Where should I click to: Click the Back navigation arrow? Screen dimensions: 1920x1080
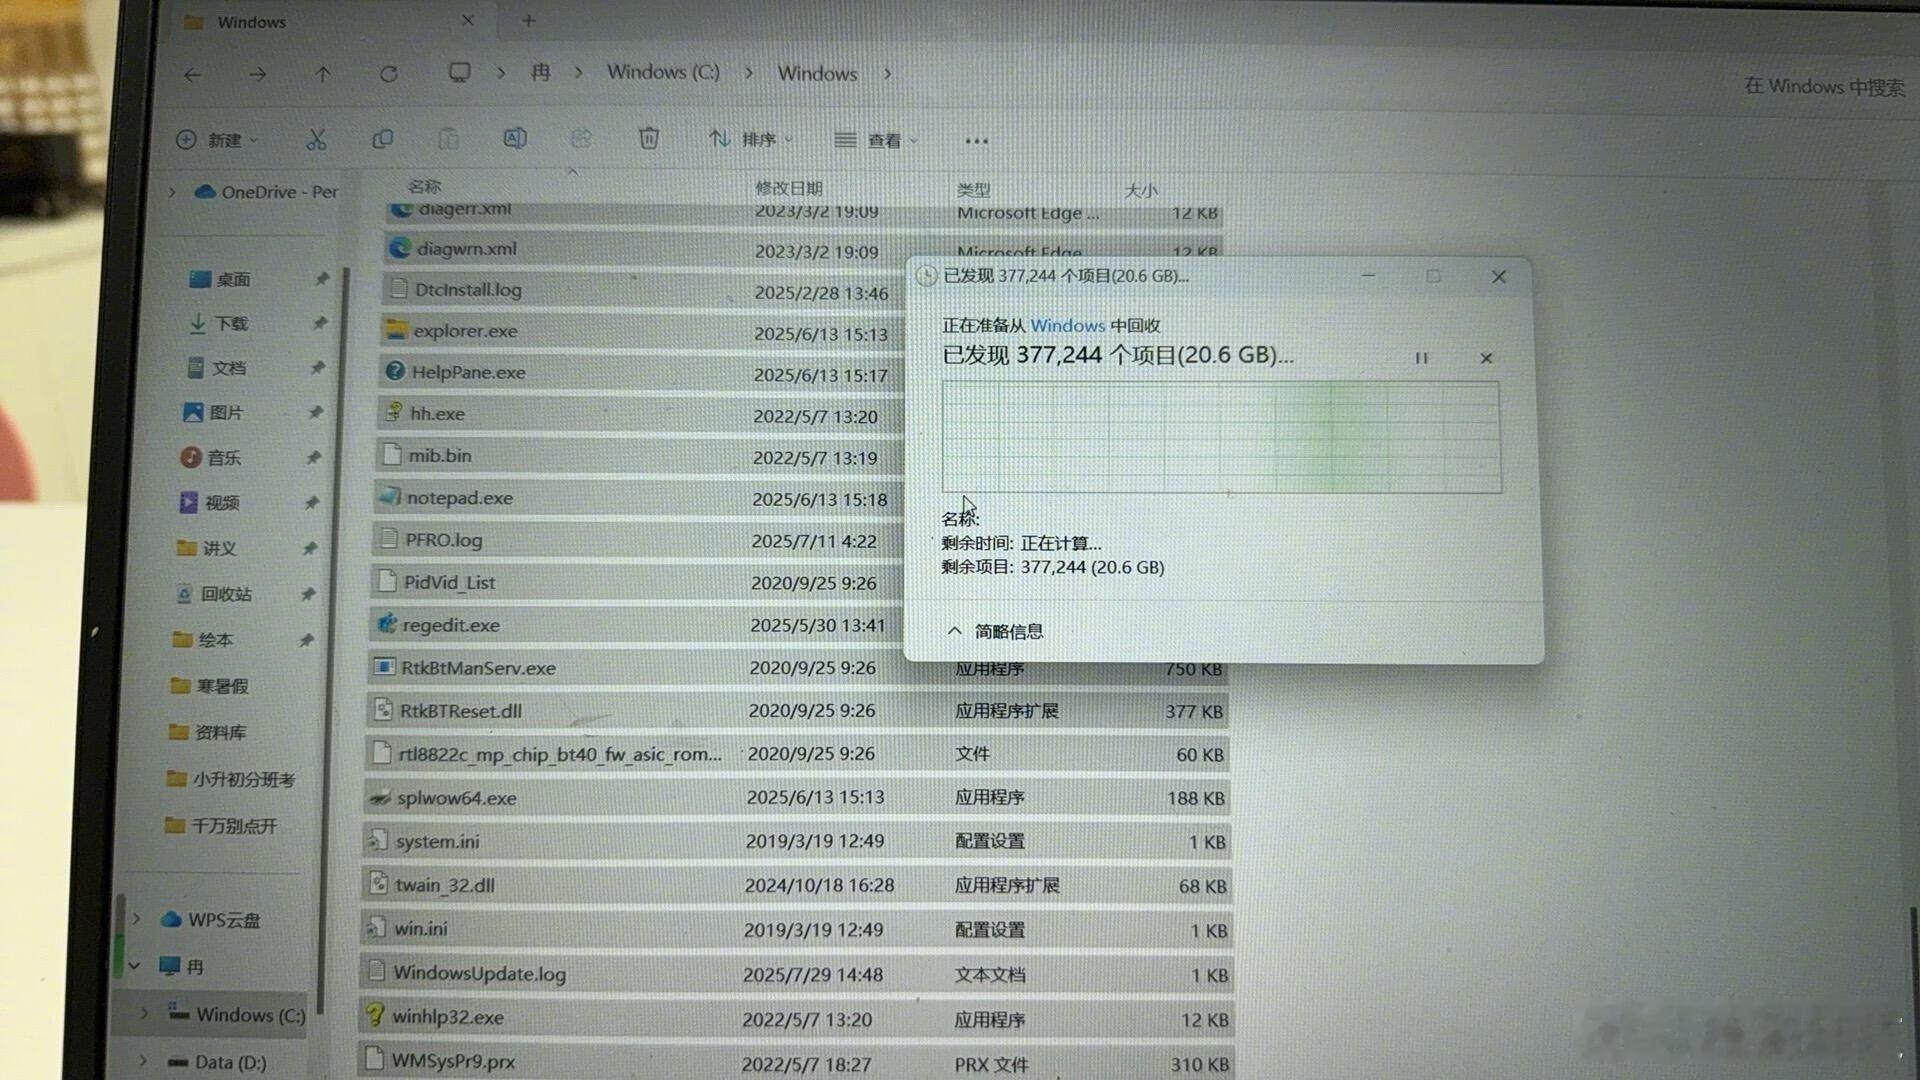(192, 74)
